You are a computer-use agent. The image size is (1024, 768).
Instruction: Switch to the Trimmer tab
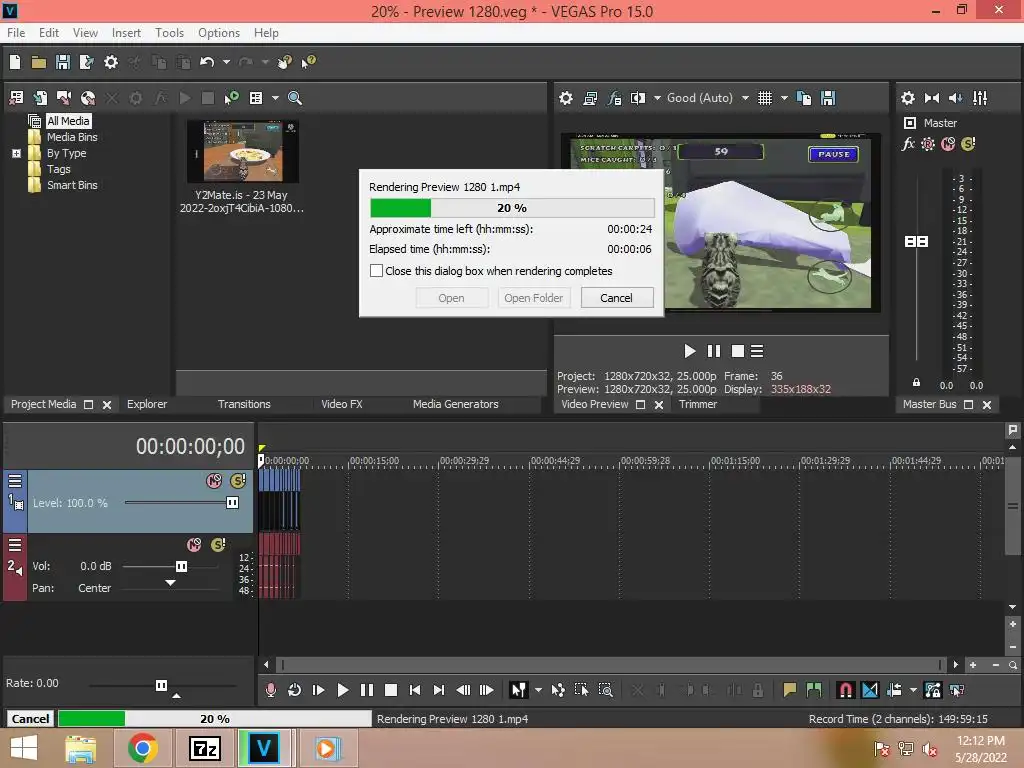pos(697,404)
